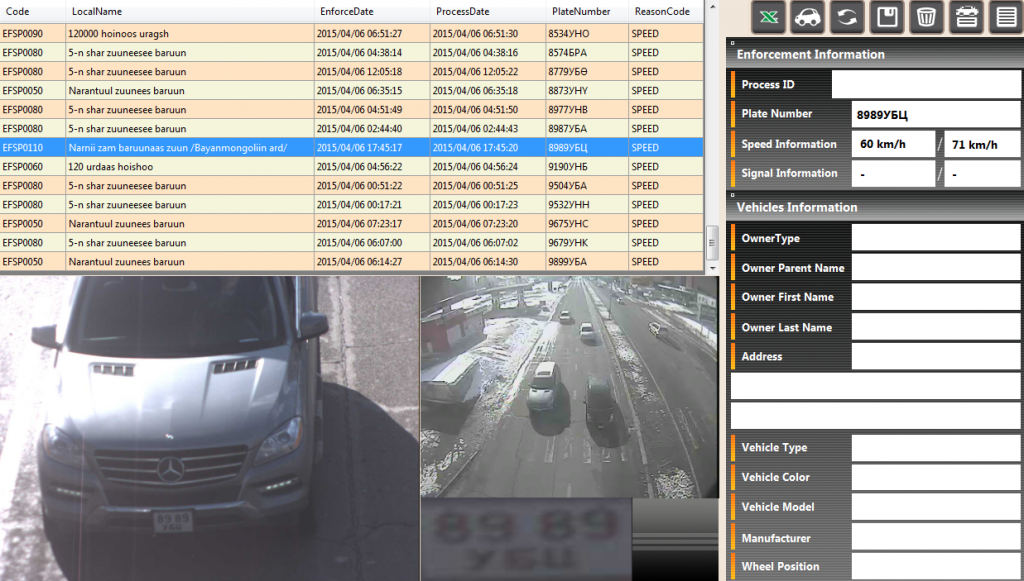Click the table scrollbar down arrow
The image size is (1024, 581).
tap(712, 268)
